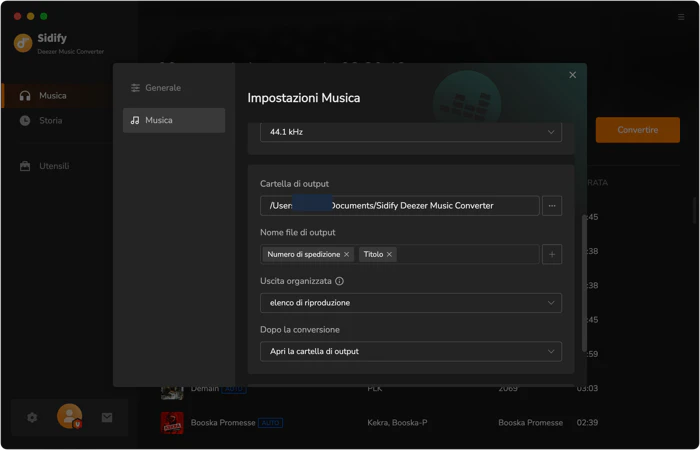Open settings via the gear icon
The image size is (700, 450).
click(32, 418)
